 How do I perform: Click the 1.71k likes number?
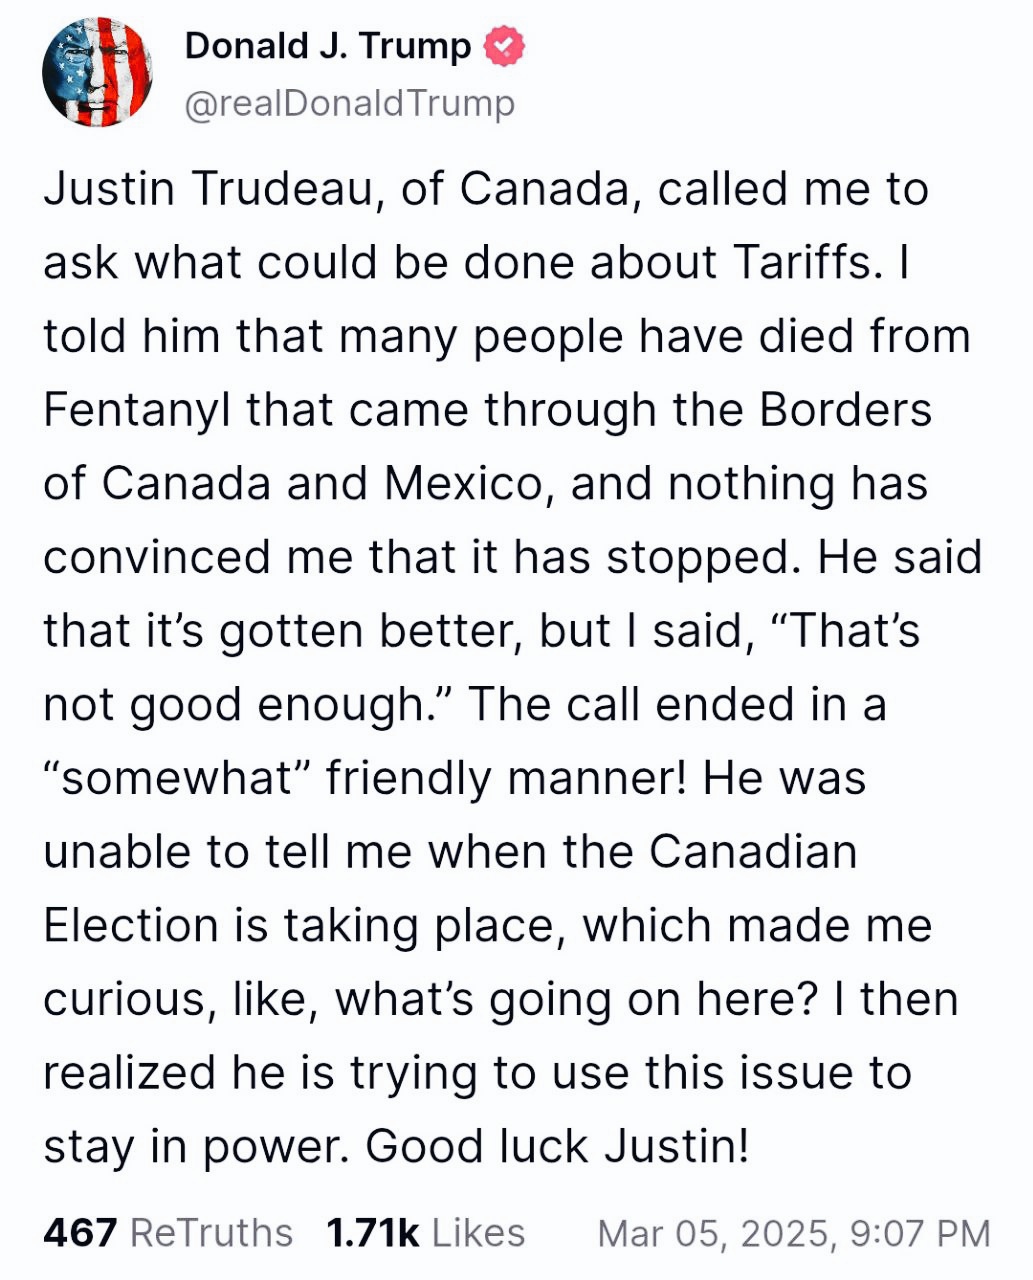[372, 1232]
